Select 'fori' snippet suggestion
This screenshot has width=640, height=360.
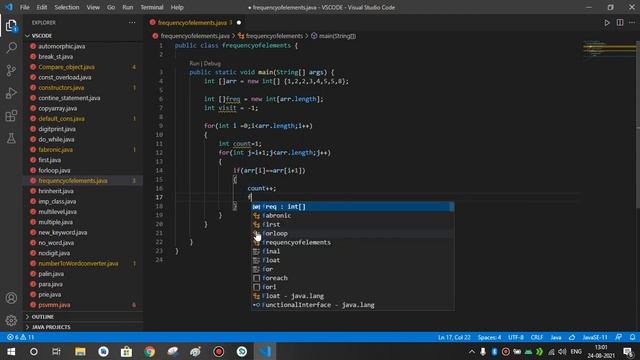[x=353, y=287]
